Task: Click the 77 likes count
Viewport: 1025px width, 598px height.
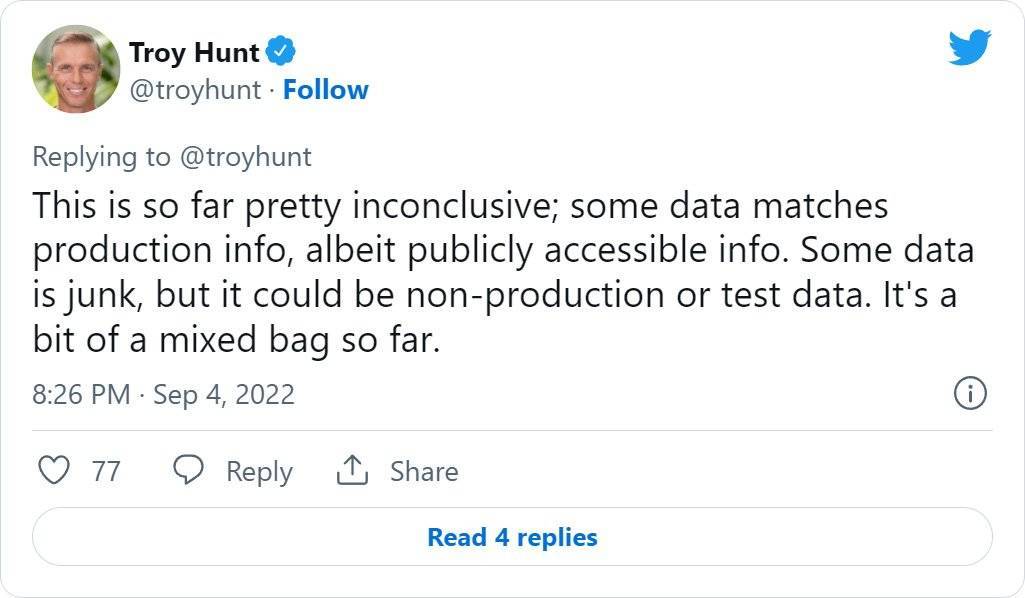Action: (106, 471)
